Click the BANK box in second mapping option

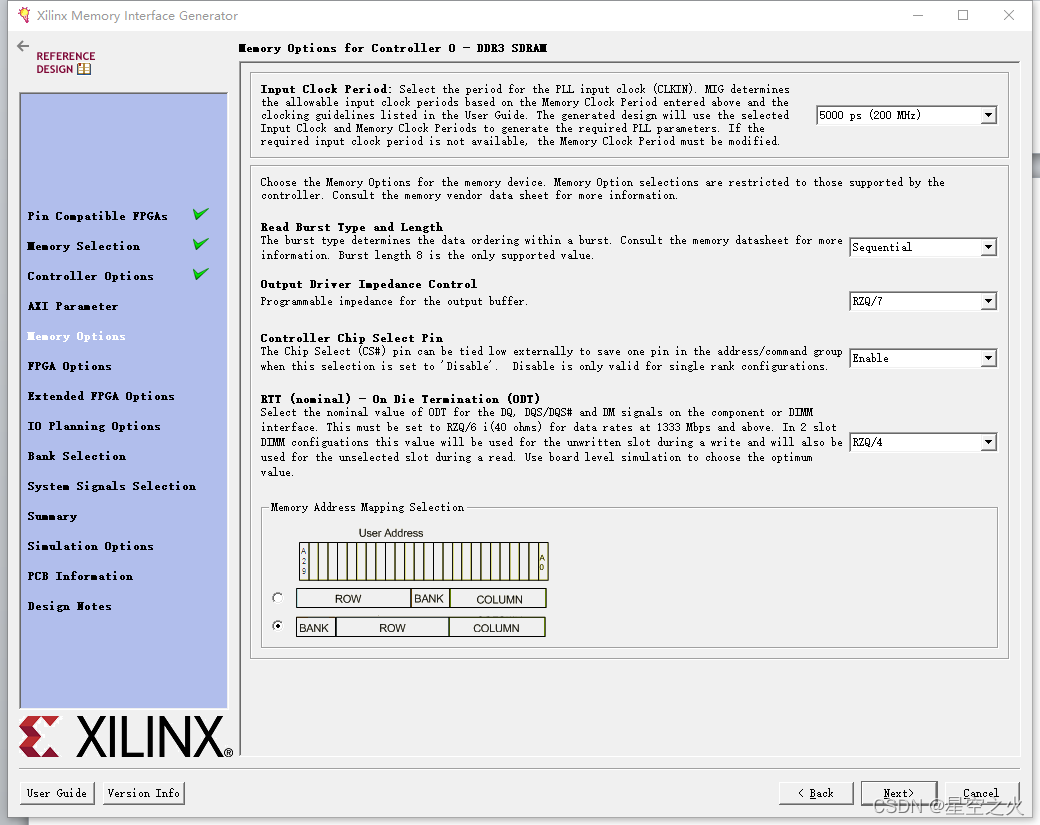316,627
